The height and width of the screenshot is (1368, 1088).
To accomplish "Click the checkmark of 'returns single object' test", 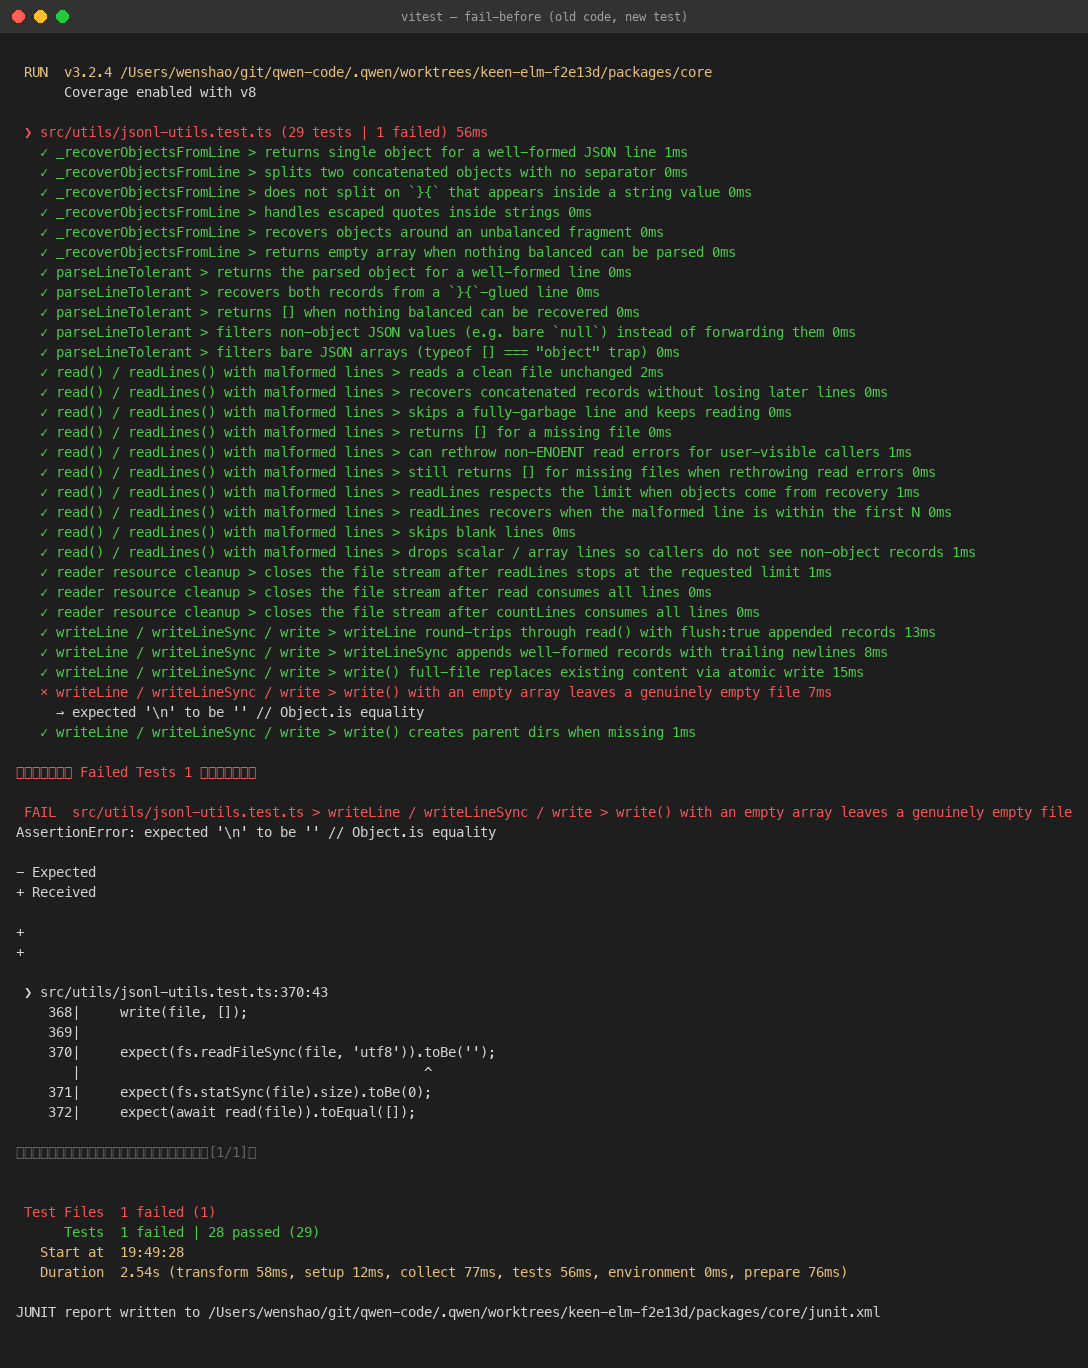I will pyautogui.click(x=44, y=152).
